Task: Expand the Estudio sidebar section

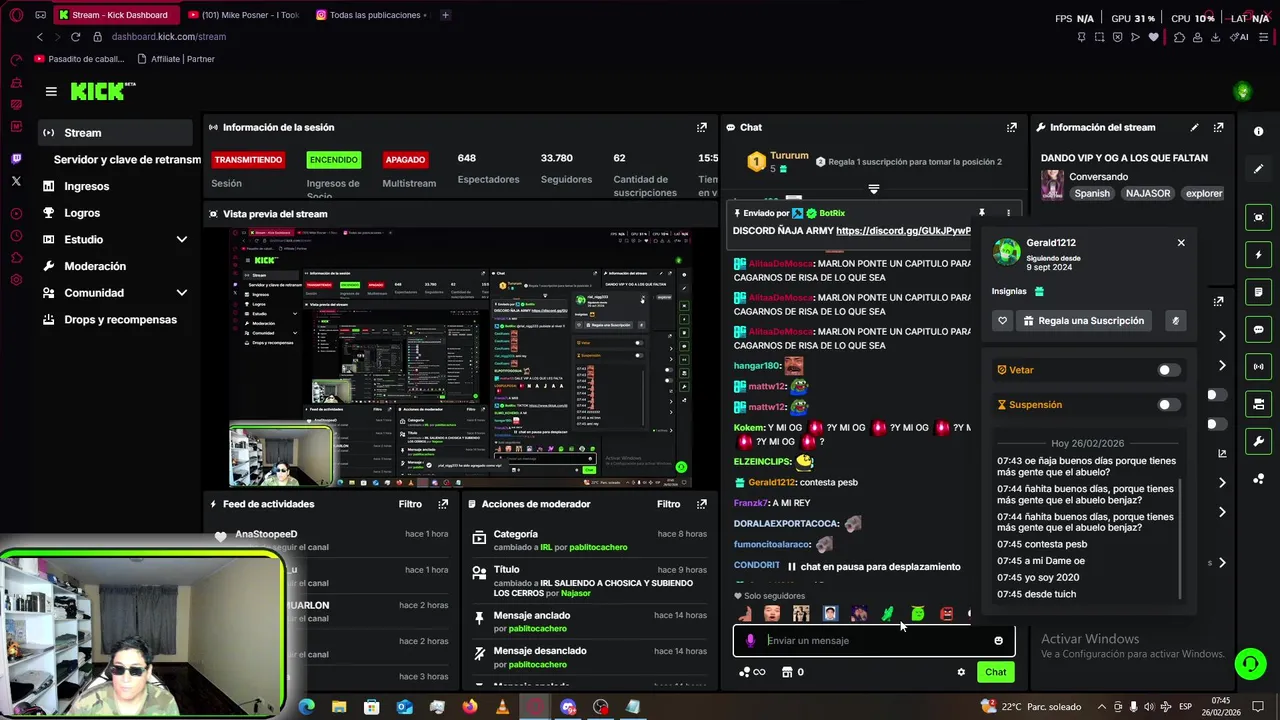Action: coord(181,239)
